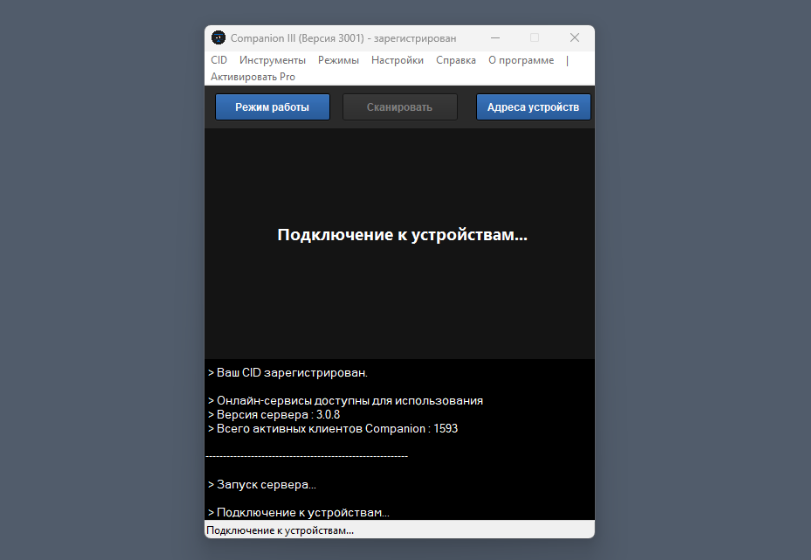Open the Режимы menu
The image size is (811, 560).
[x=338, y=60]
